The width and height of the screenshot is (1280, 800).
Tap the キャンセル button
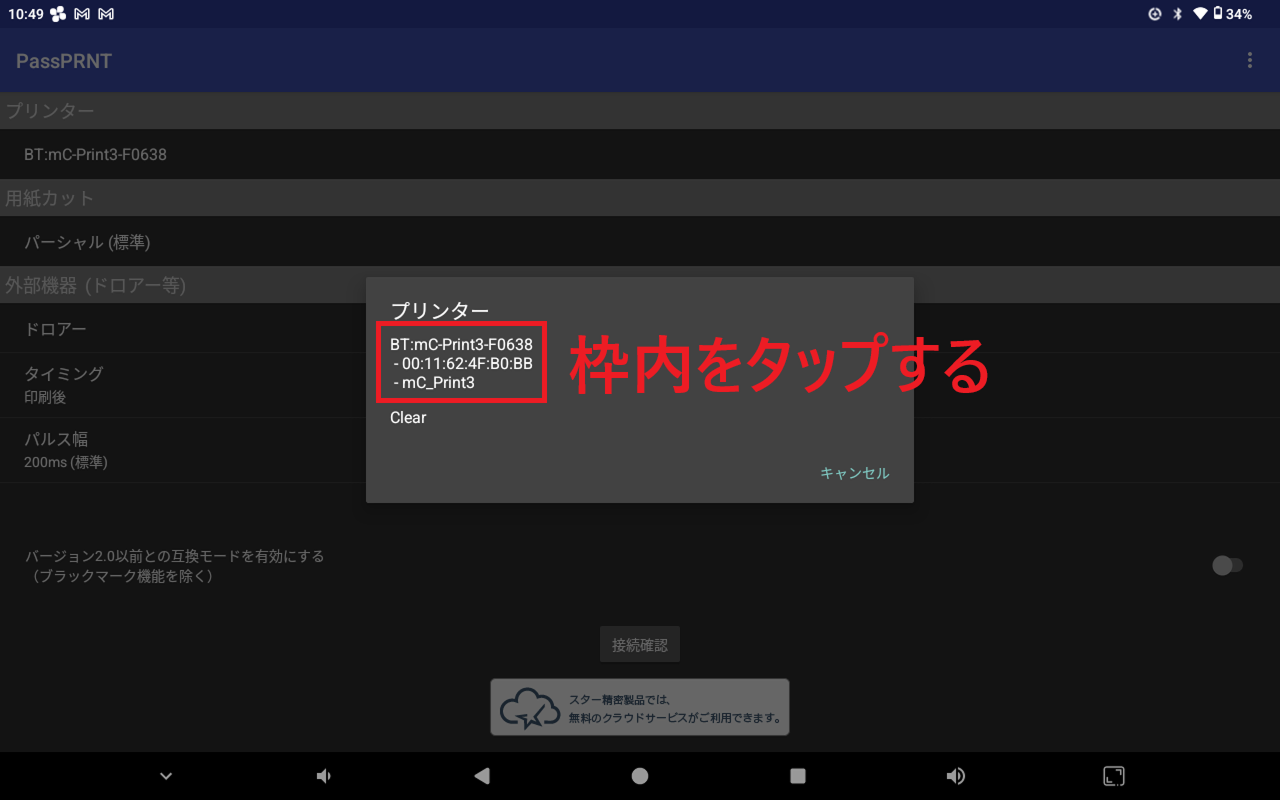pyautogui.click(x=854, y=473)
